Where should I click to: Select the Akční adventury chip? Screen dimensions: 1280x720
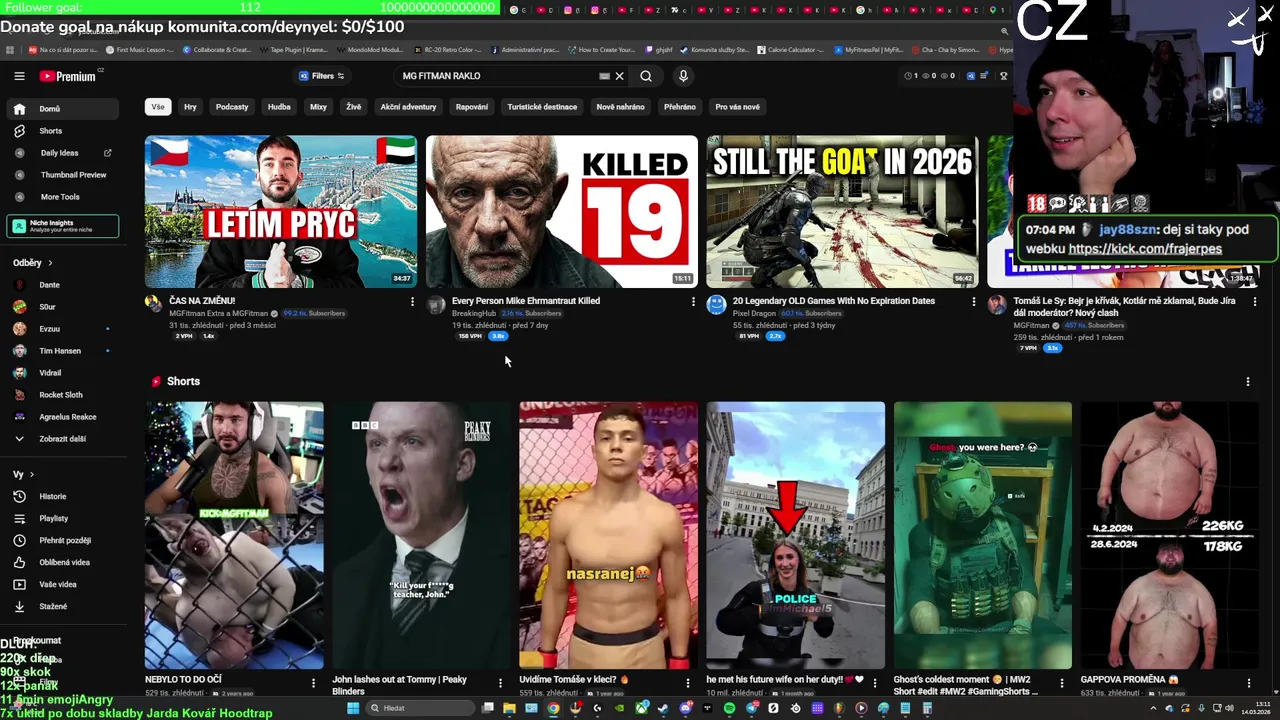pyautogui.click(x=408, y=107)
